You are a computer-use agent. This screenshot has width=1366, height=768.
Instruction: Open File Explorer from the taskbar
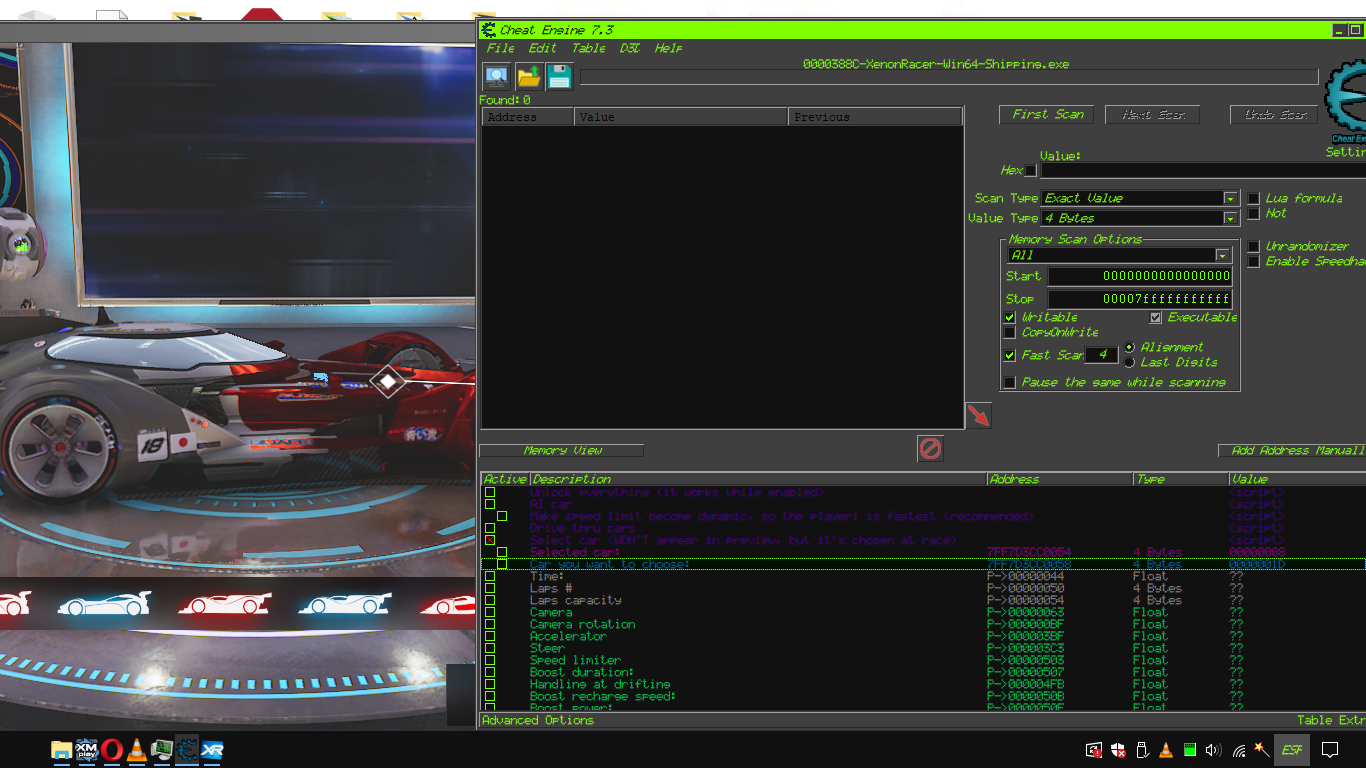61,749
